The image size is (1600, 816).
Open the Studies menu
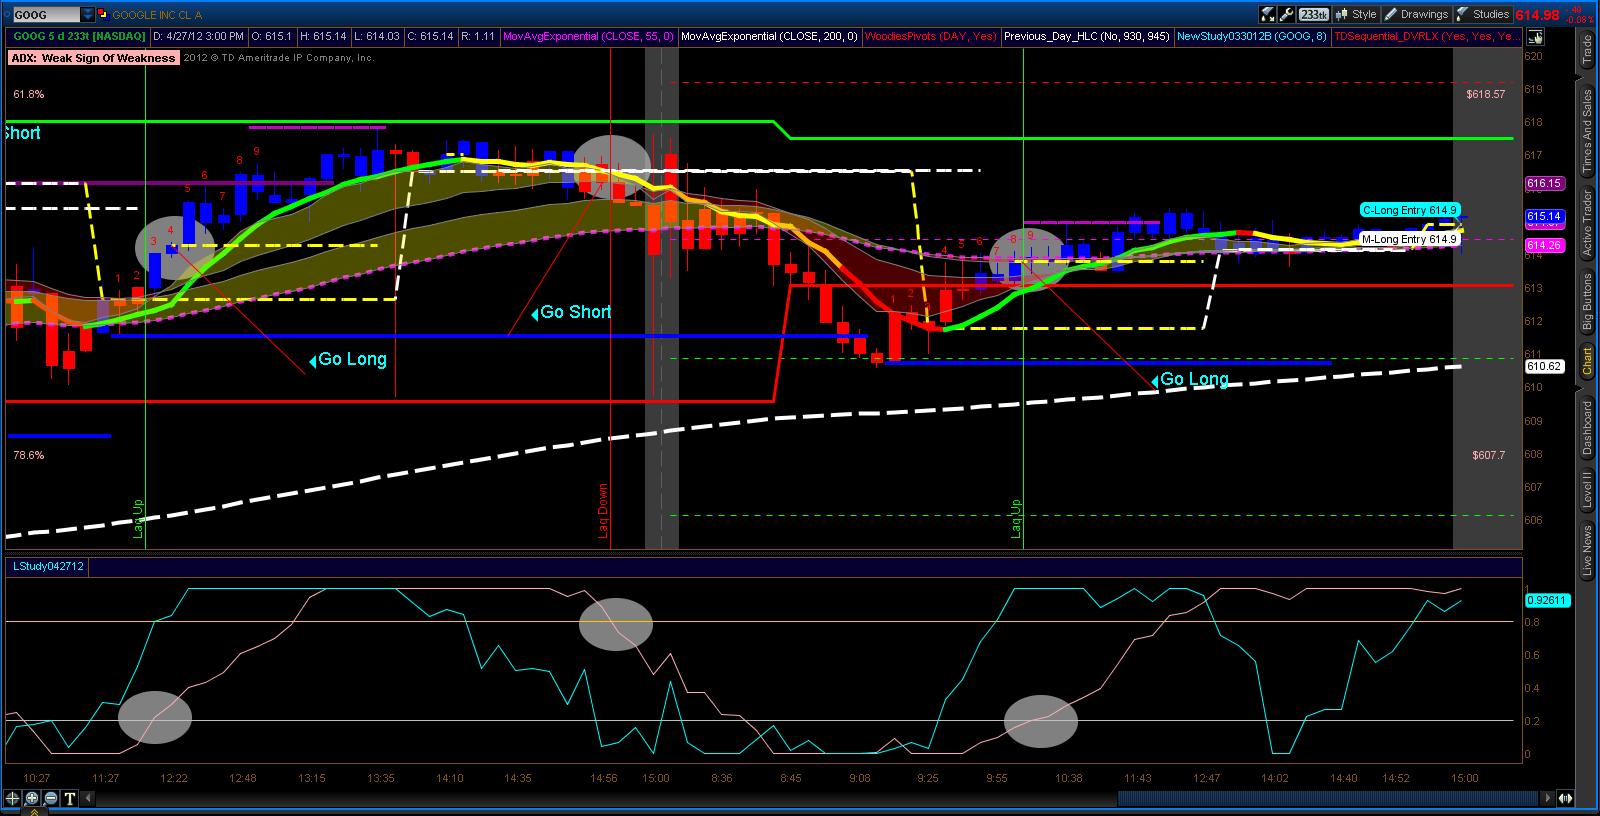[x=1483, y=14]
